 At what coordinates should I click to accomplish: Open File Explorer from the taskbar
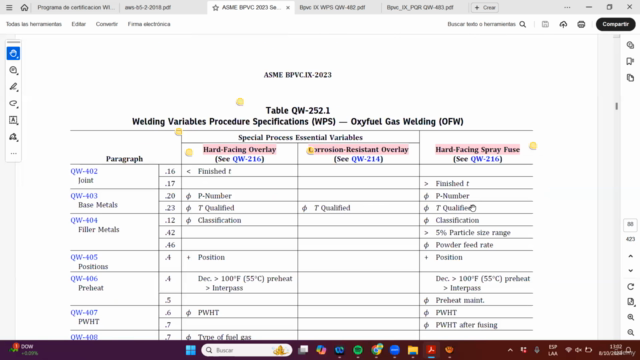413,350
